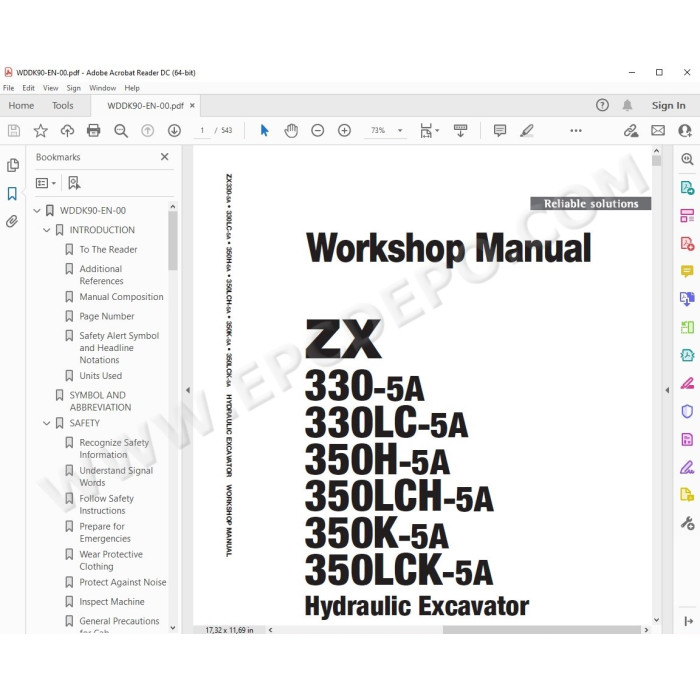Toggle the Bookmarks panel ribbon icon

click(12, 193)
